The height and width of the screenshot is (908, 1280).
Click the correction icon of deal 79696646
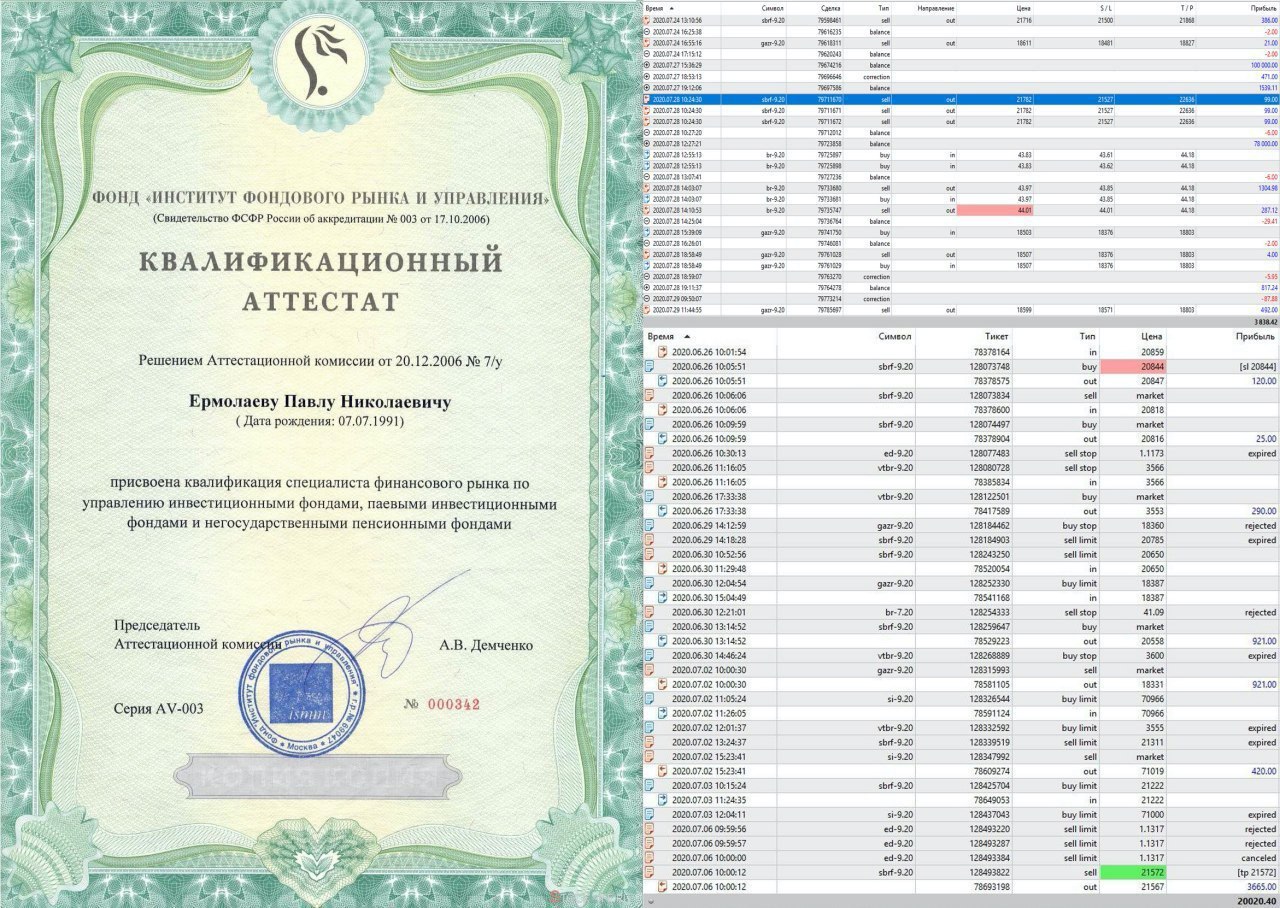click(647, 76)
